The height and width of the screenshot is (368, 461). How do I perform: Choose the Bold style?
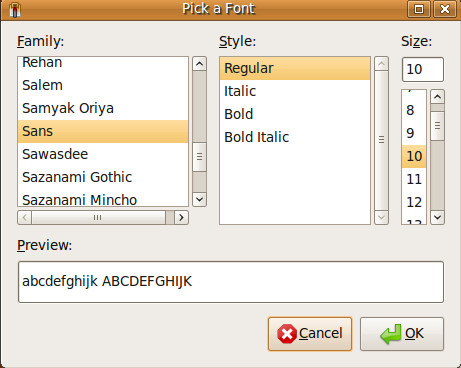coord(295,114)
